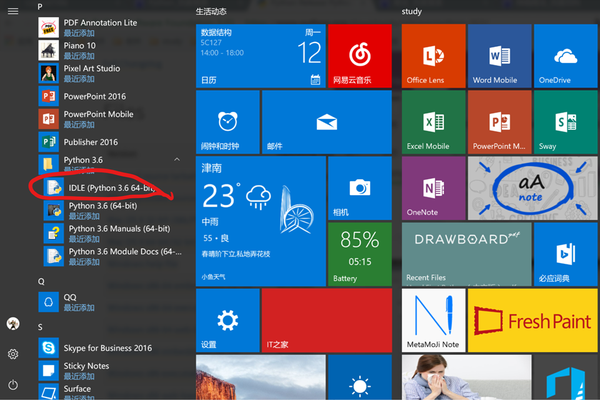Viewport: 600px width, 400px height.
Task: Launch Excel Mobile tile
Action: tap(434, 122)
